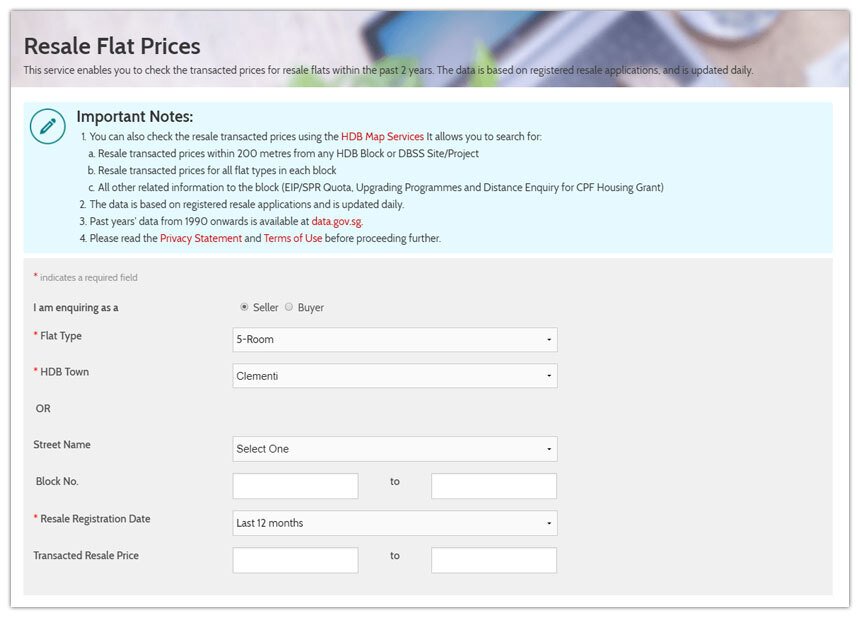Open the HDB Town dropdown showing Clementi

pos(395,376)
